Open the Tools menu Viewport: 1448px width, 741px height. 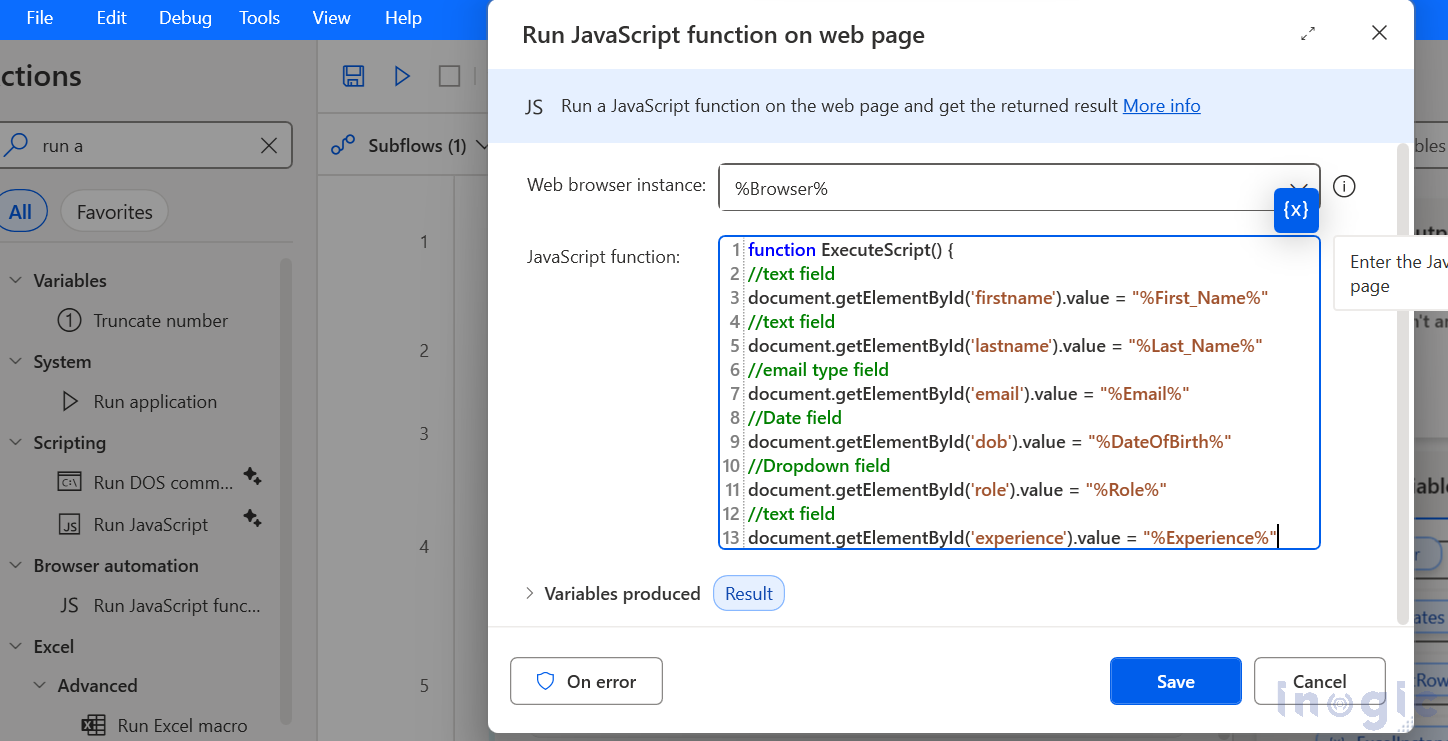coord(258,17)
